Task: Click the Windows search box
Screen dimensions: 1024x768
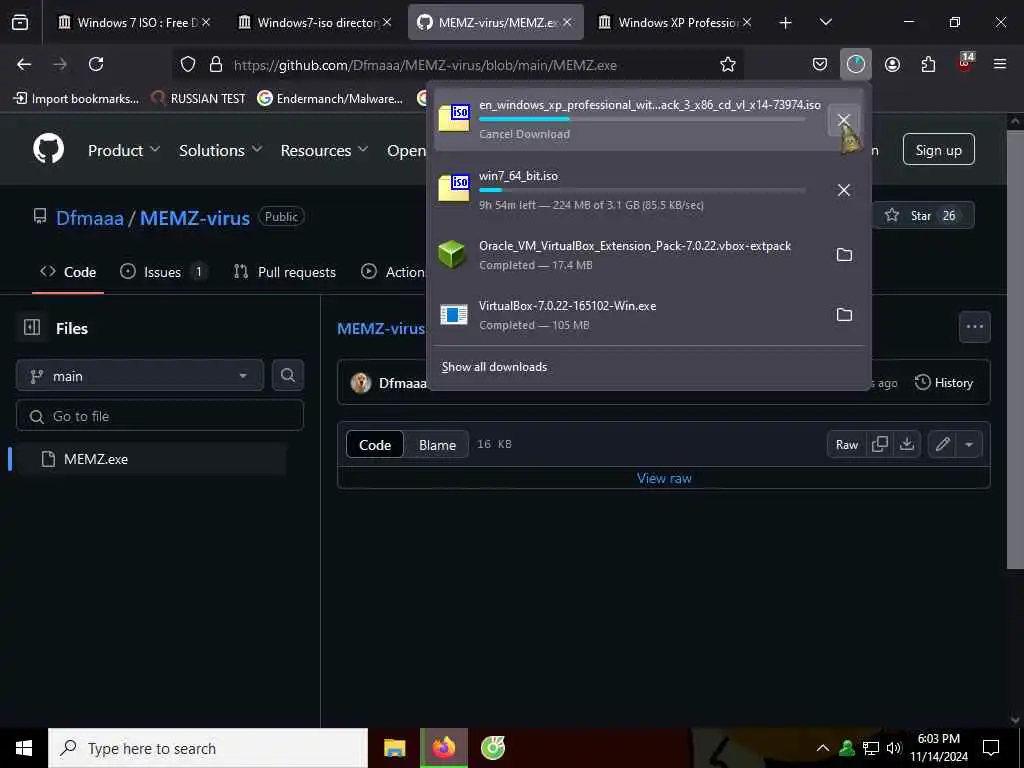Action: point(208,748)
